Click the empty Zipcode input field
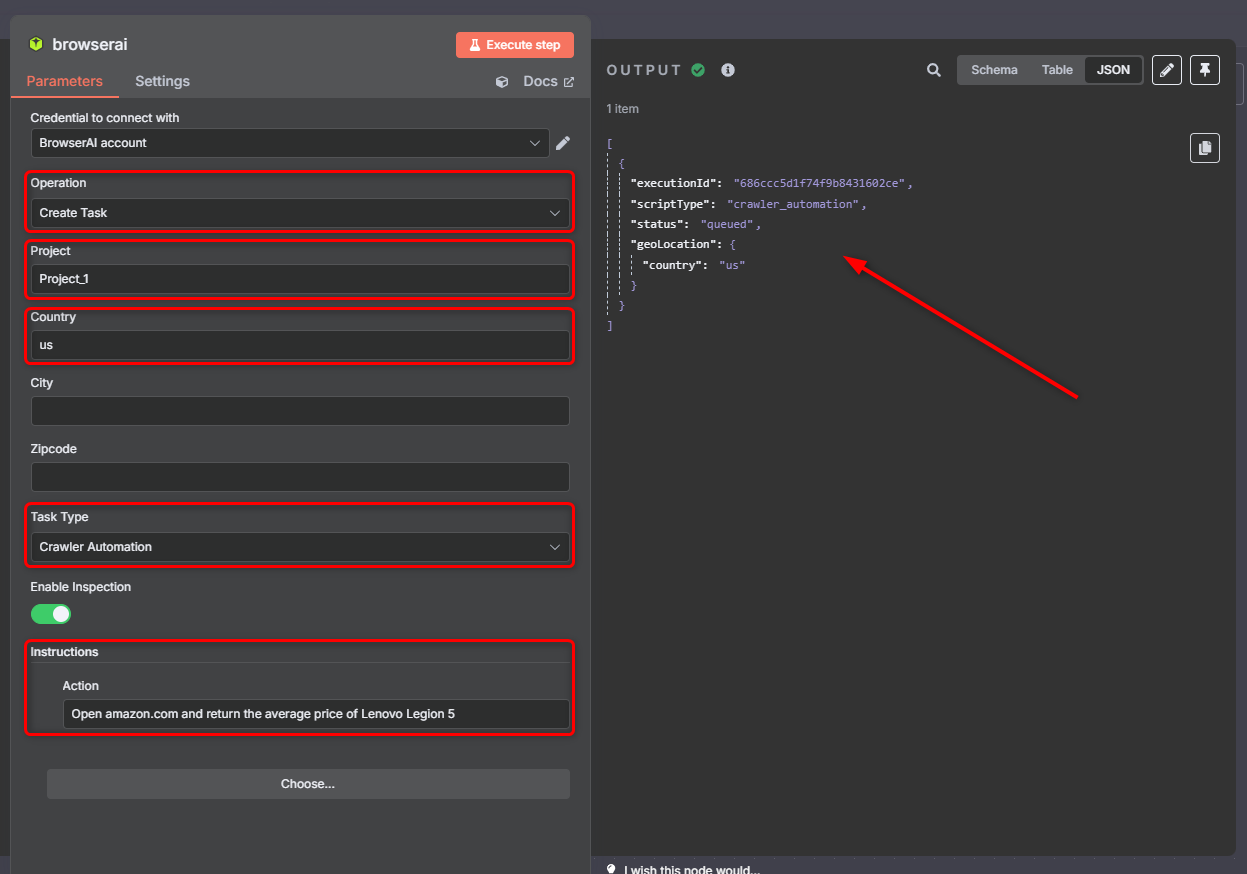Viewport: 1247px width, 874px height. (x=300, y=477)
